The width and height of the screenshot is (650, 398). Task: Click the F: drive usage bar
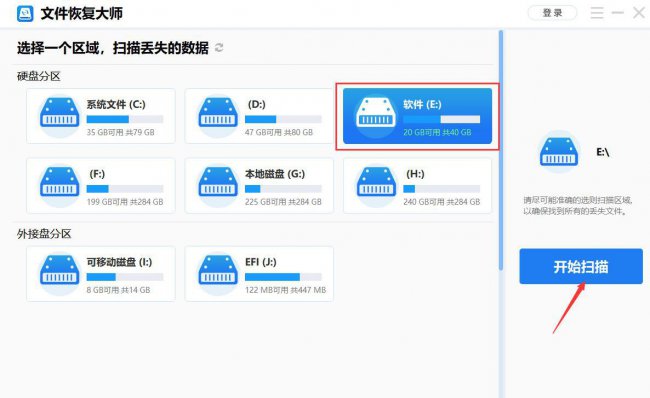point(125,189)
